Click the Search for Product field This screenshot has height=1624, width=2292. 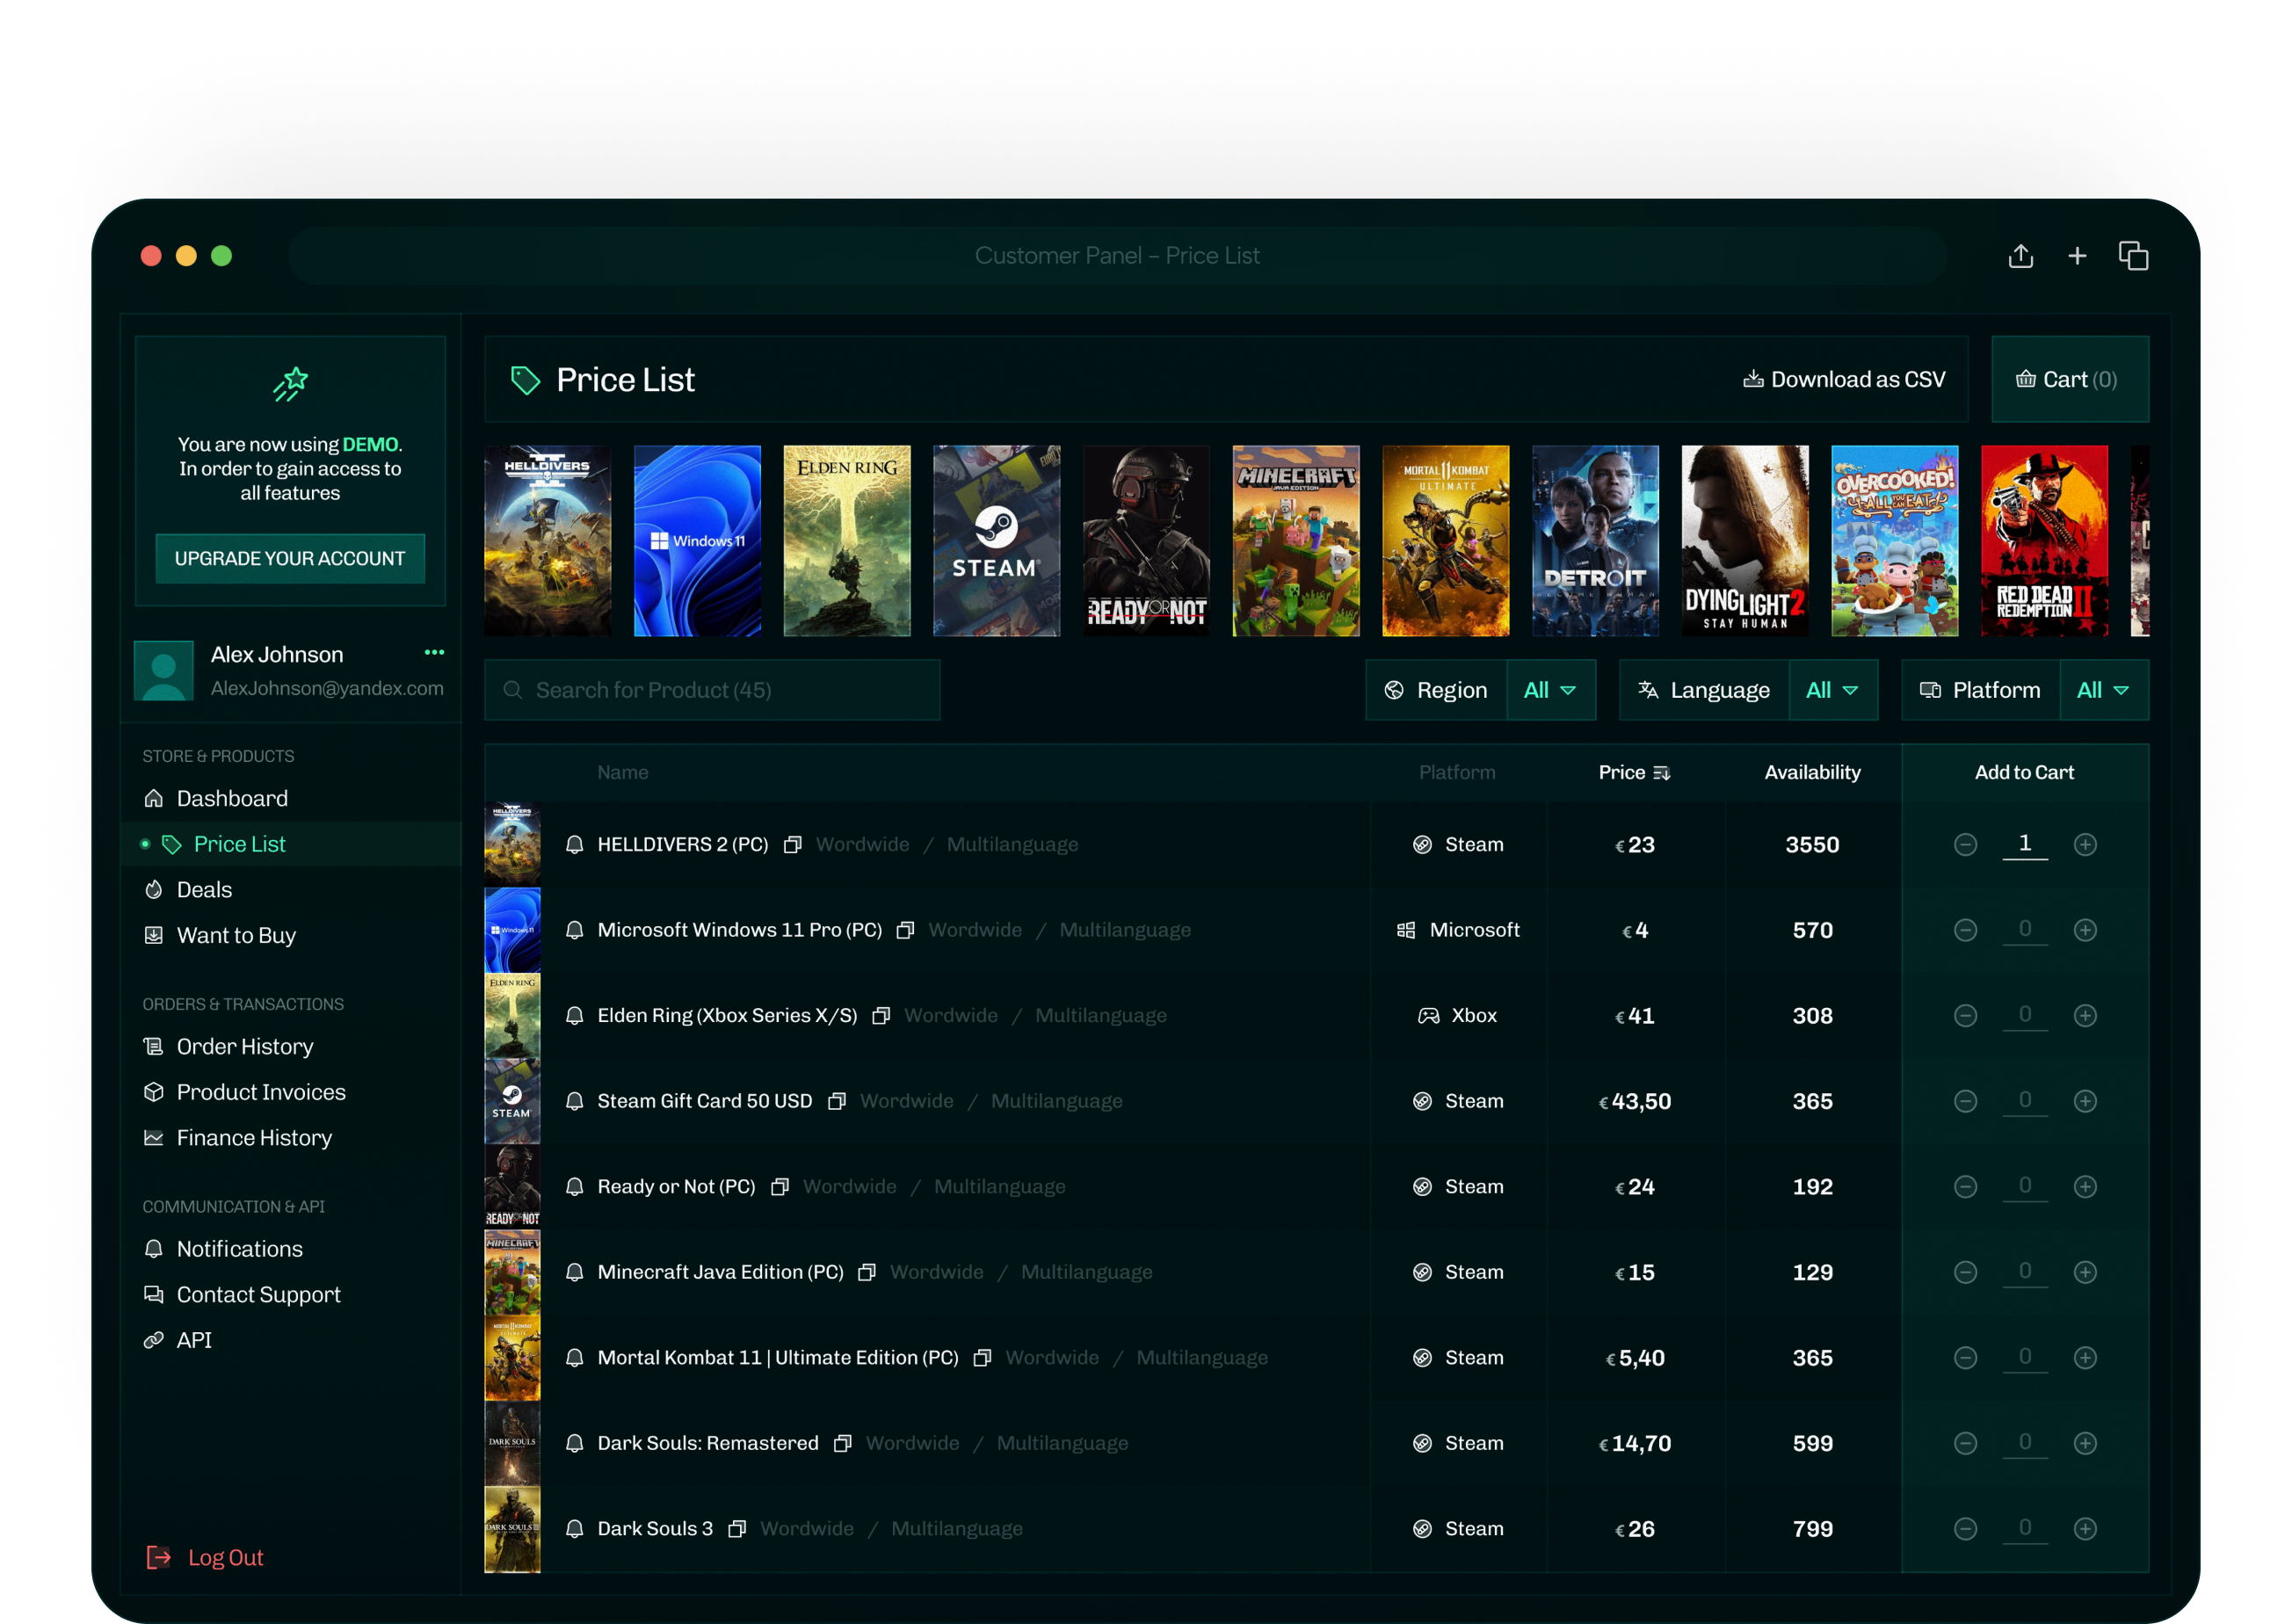(x=712, y=690)
